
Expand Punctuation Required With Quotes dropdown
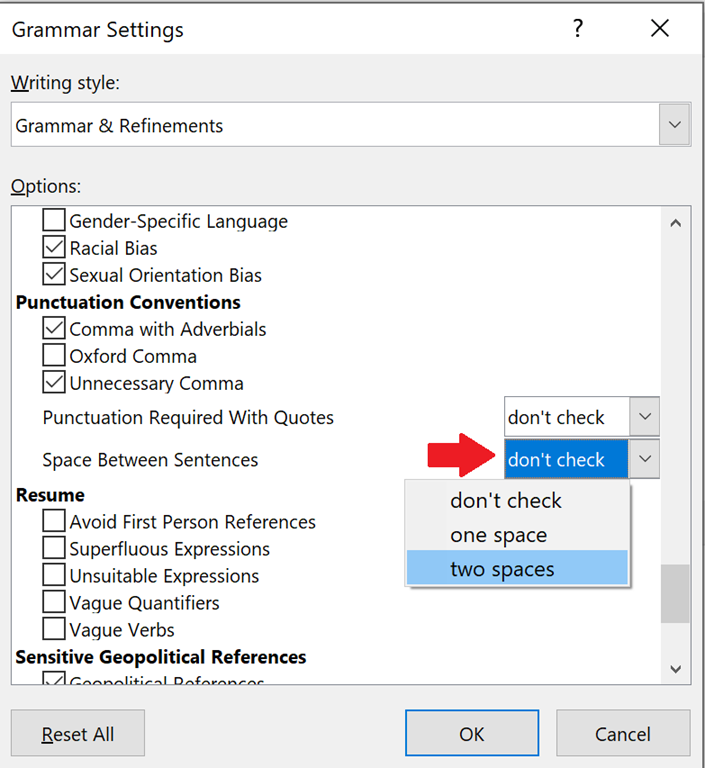click(645, 417)
